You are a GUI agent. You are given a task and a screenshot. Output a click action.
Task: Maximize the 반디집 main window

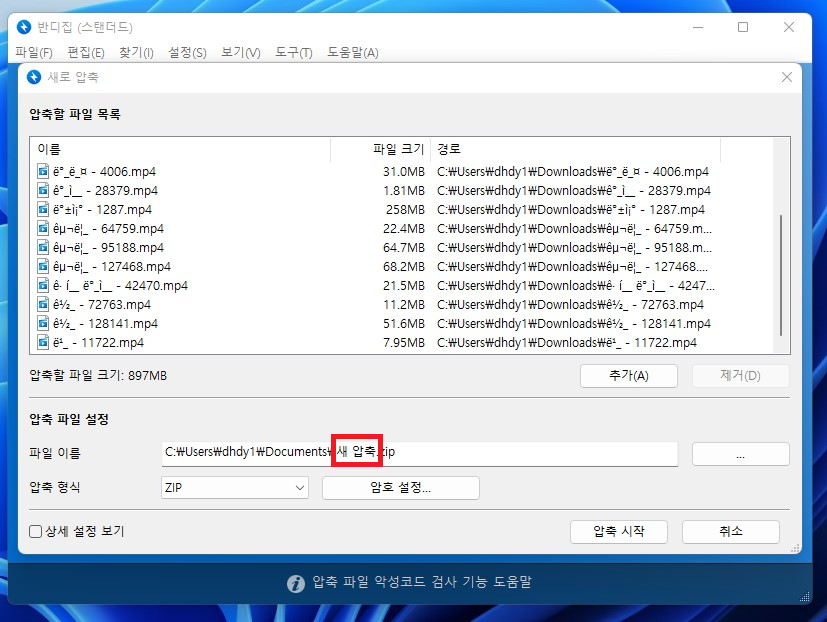tap(743, 27)
